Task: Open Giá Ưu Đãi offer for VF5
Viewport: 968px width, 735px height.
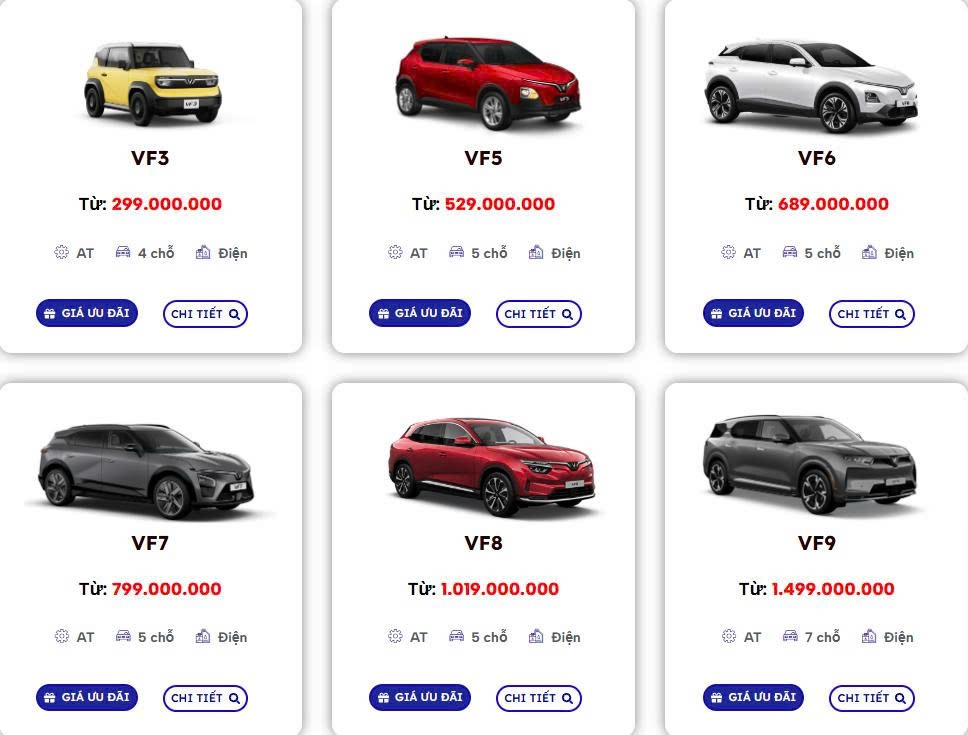Action: tap(420, 313)
